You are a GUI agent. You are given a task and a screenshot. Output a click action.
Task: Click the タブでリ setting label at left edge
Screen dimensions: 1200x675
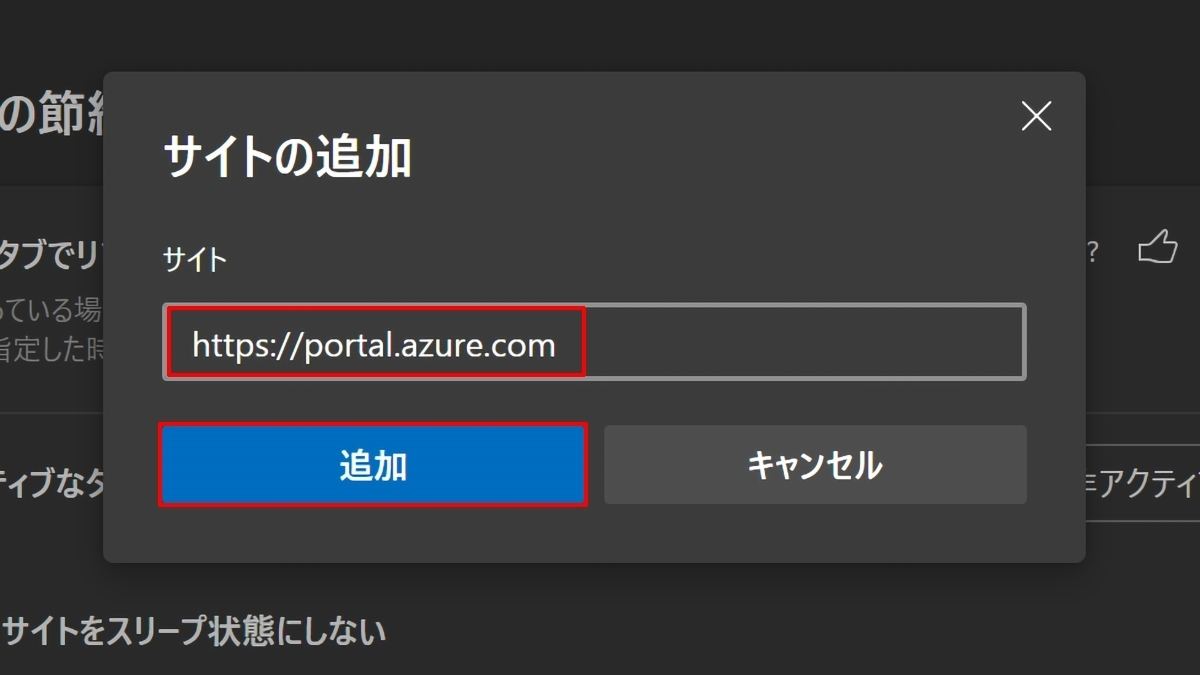(52, 256)
